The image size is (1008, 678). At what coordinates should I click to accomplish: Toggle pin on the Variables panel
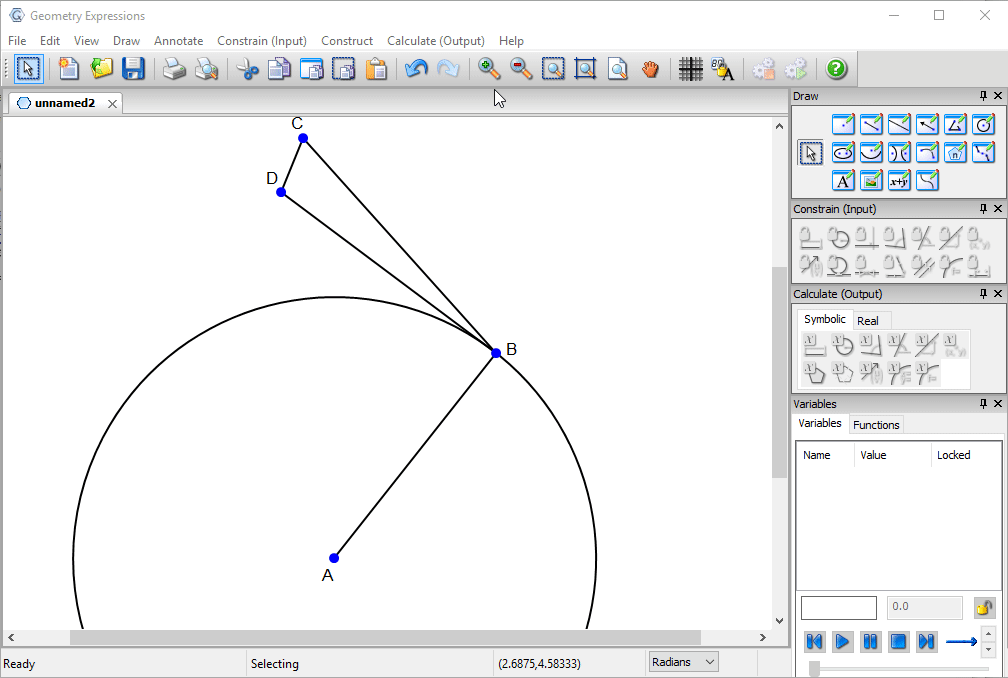coord(983,404)
